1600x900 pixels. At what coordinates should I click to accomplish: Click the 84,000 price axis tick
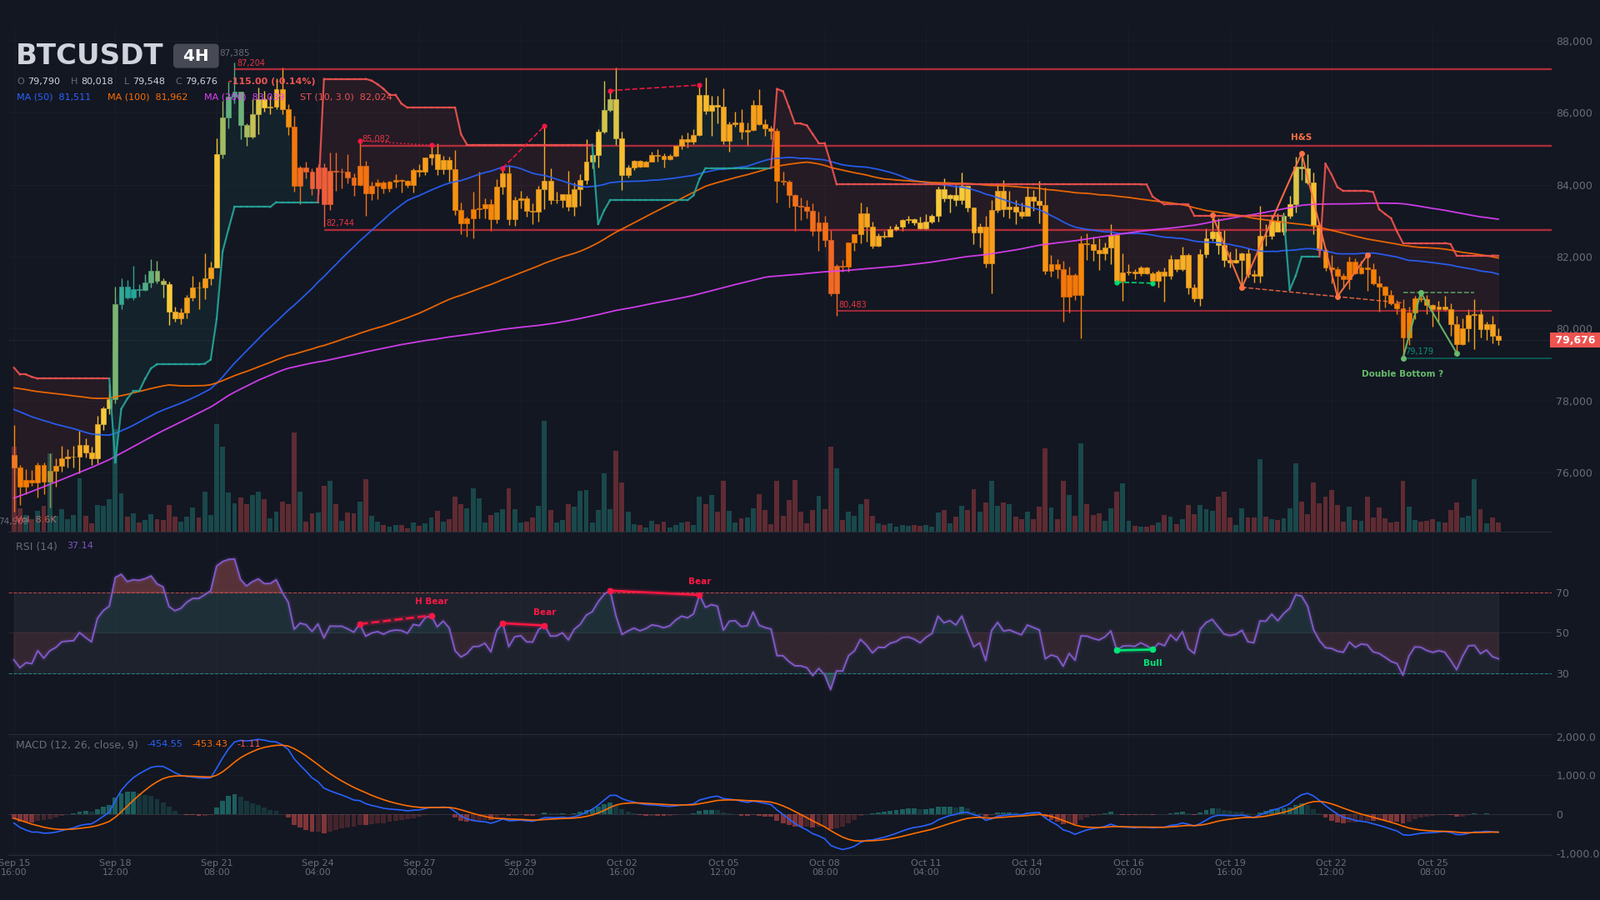[1574, 185]
